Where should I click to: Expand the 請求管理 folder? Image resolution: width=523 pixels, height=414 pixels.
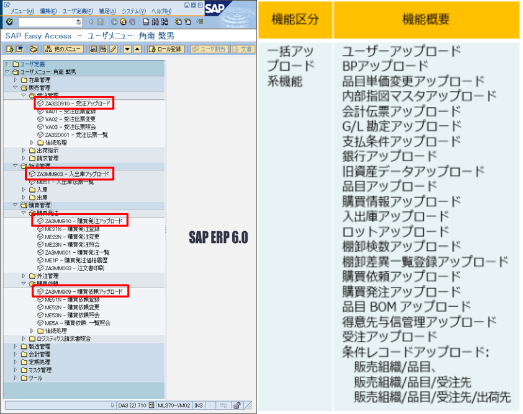tap(23, 158)
